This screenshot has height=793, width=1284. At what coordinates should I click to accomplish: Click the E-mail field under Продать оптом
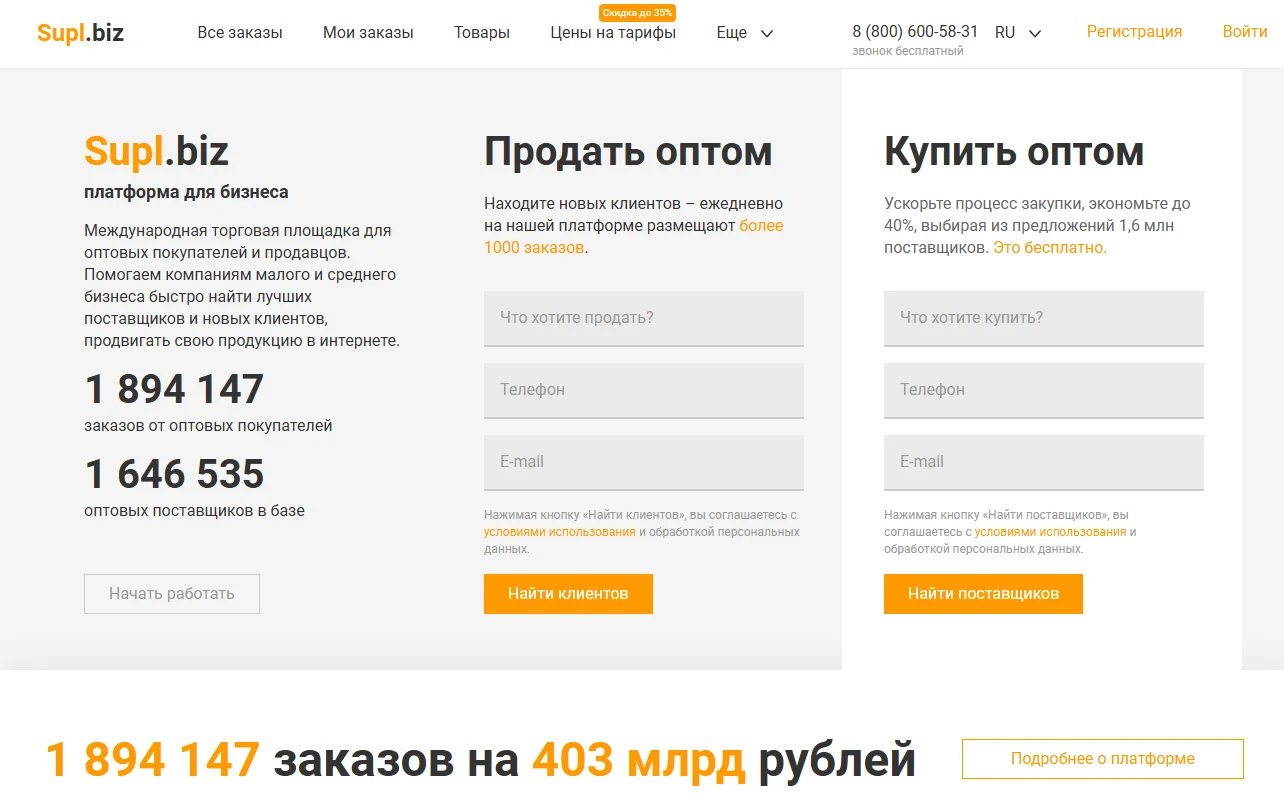[644, 462]
